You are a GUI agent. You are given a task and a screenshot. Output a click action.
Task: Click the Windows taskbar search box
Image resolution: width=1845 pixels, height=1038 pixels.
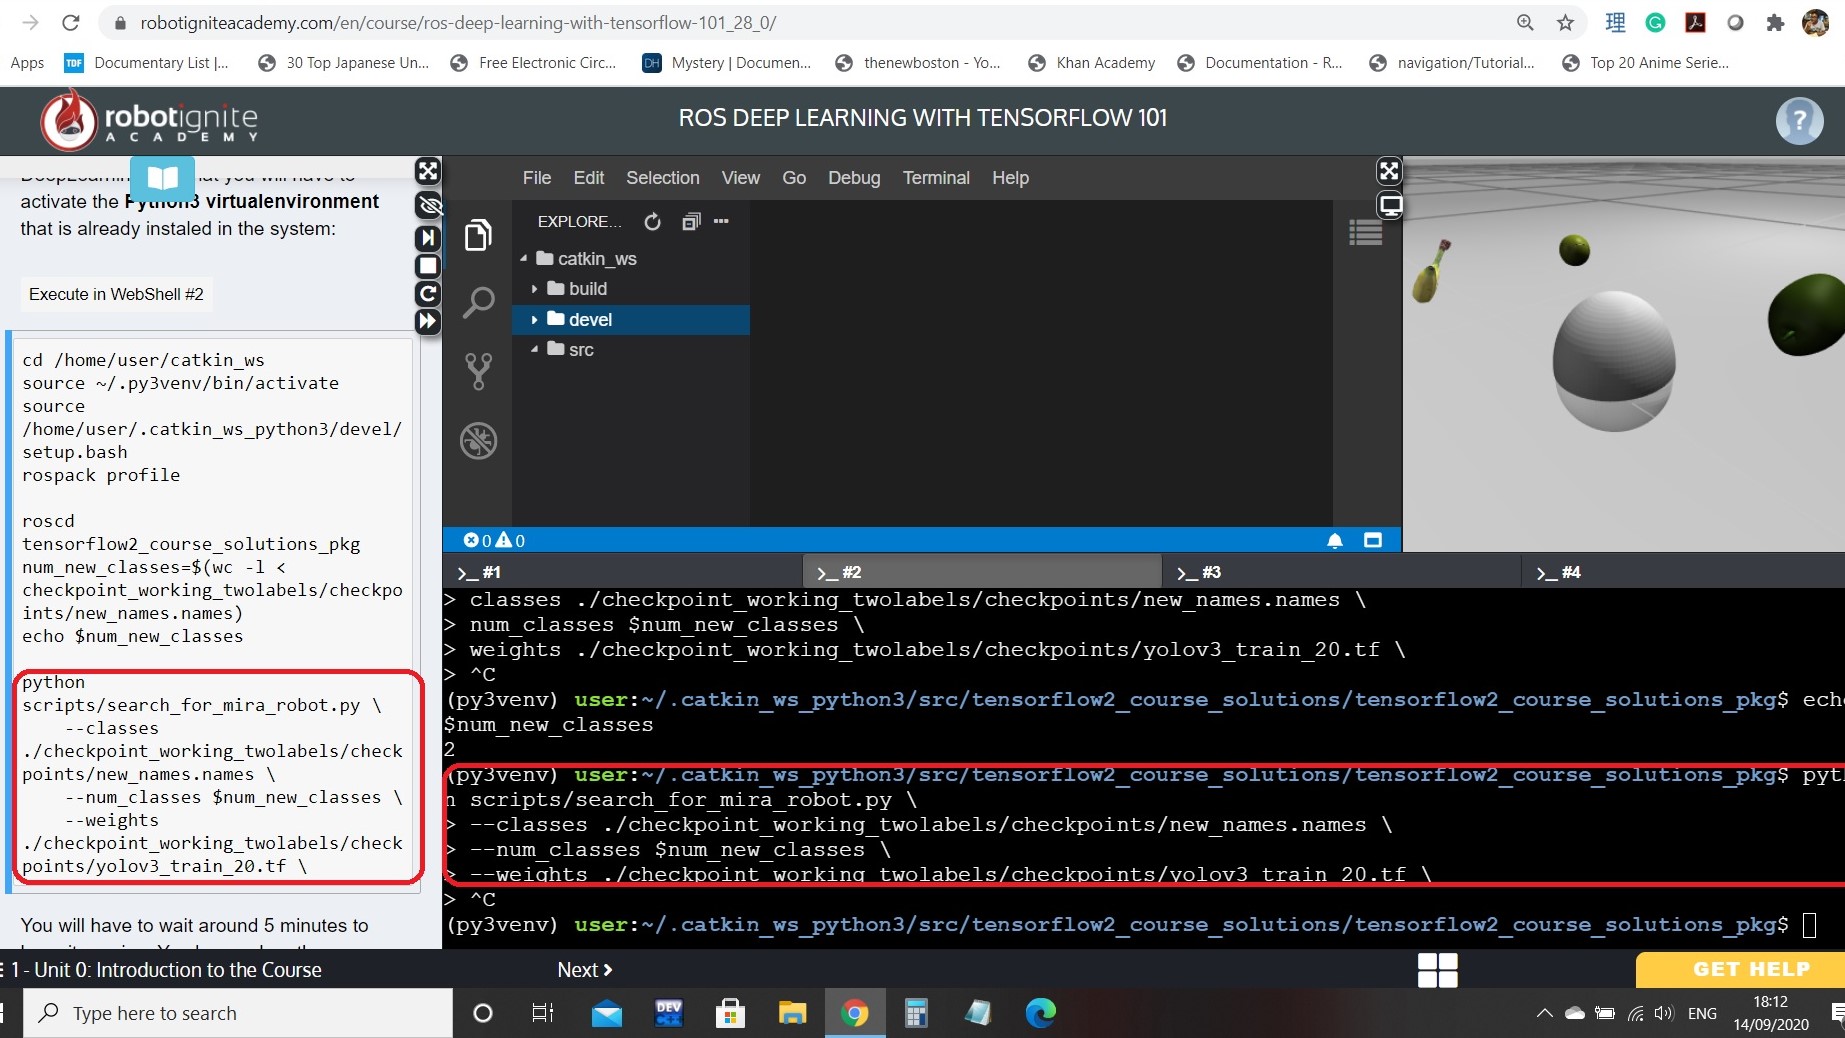[x=238, y=1013]
